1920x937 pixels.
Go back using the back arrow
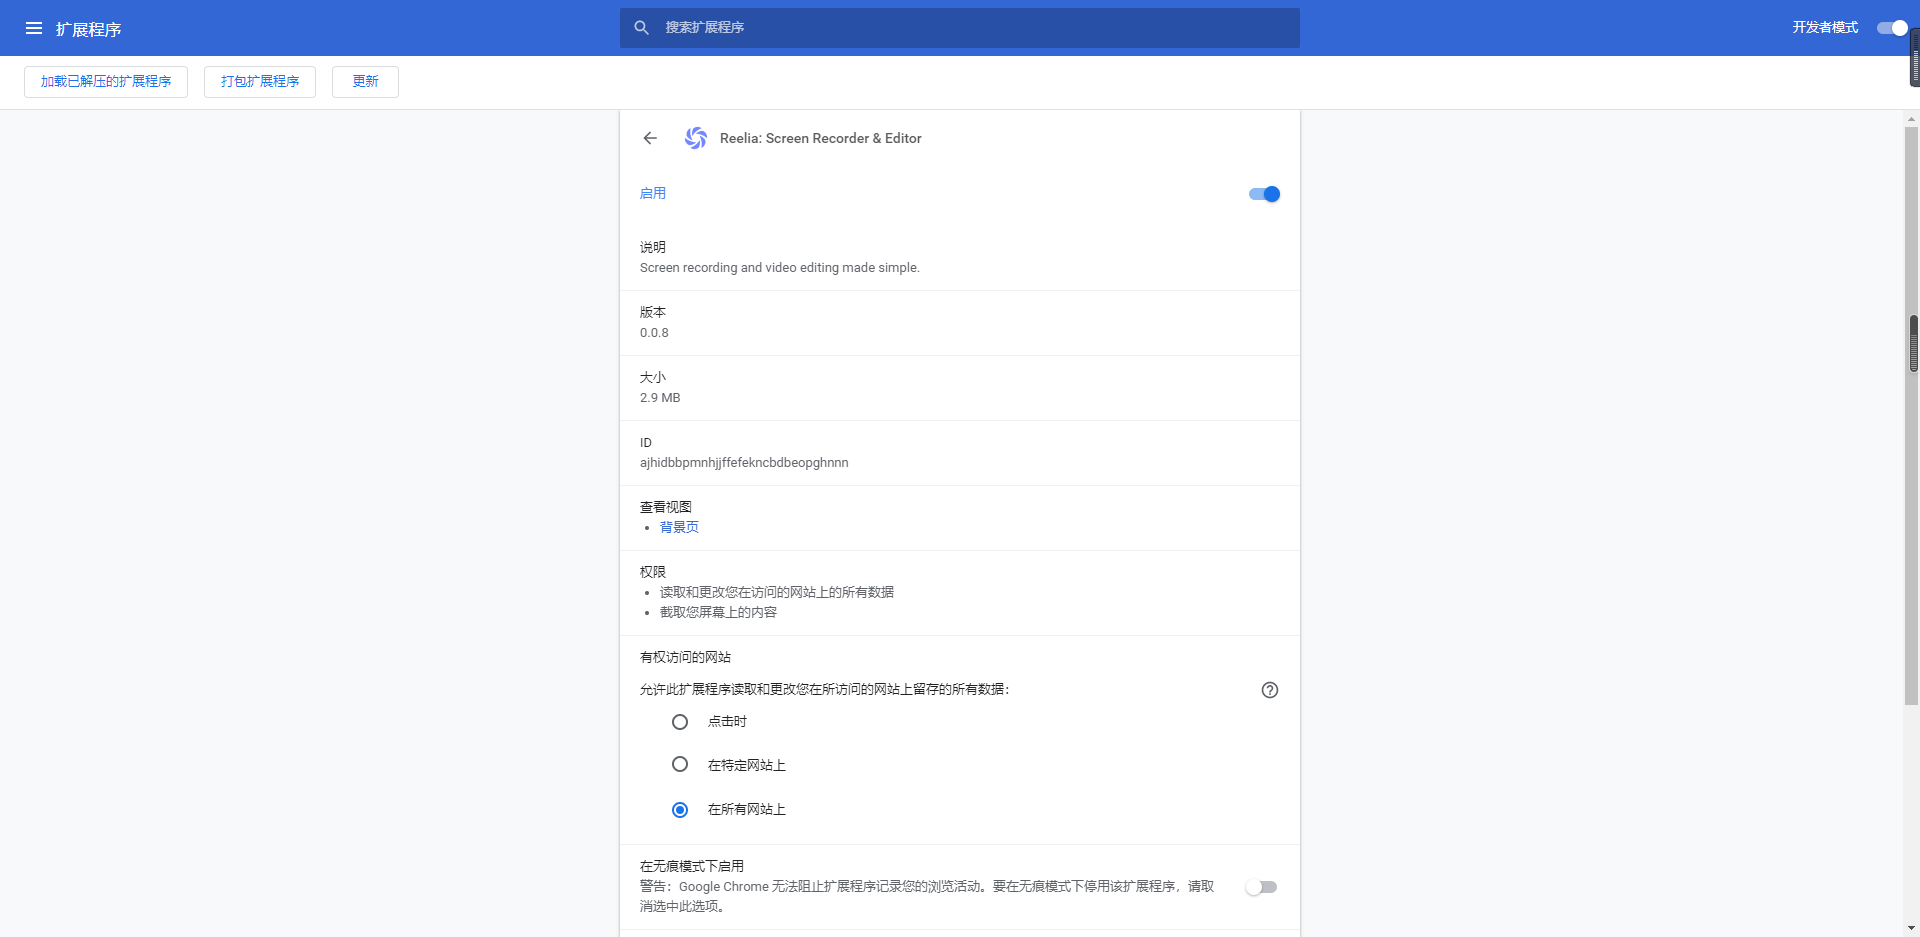tap(650, 138)
